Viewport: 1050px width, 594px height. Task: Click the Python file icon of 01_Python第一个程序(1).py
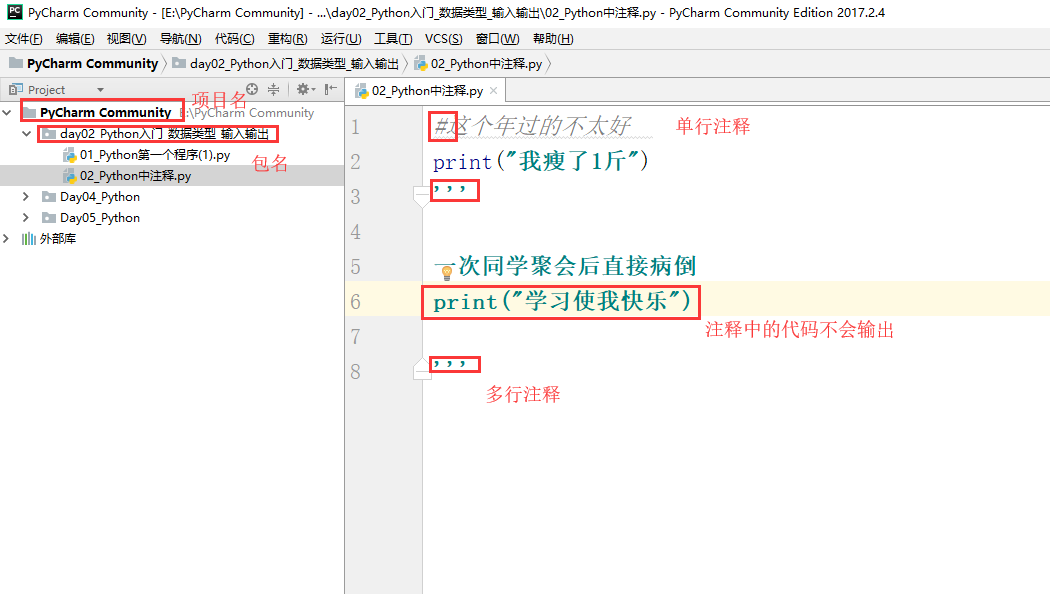[69, 155]
